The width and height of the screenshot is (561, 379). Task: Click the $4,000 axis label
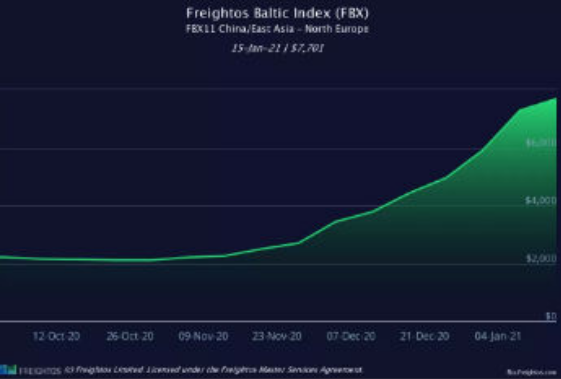[x=541, y=200]
